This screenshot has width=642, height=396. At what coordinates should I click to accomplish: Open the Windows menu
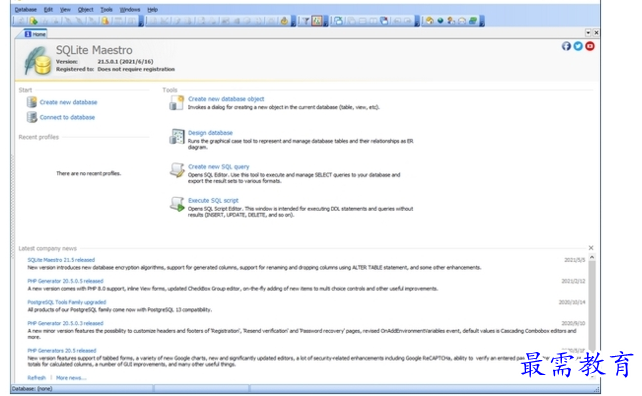[130, 9]
